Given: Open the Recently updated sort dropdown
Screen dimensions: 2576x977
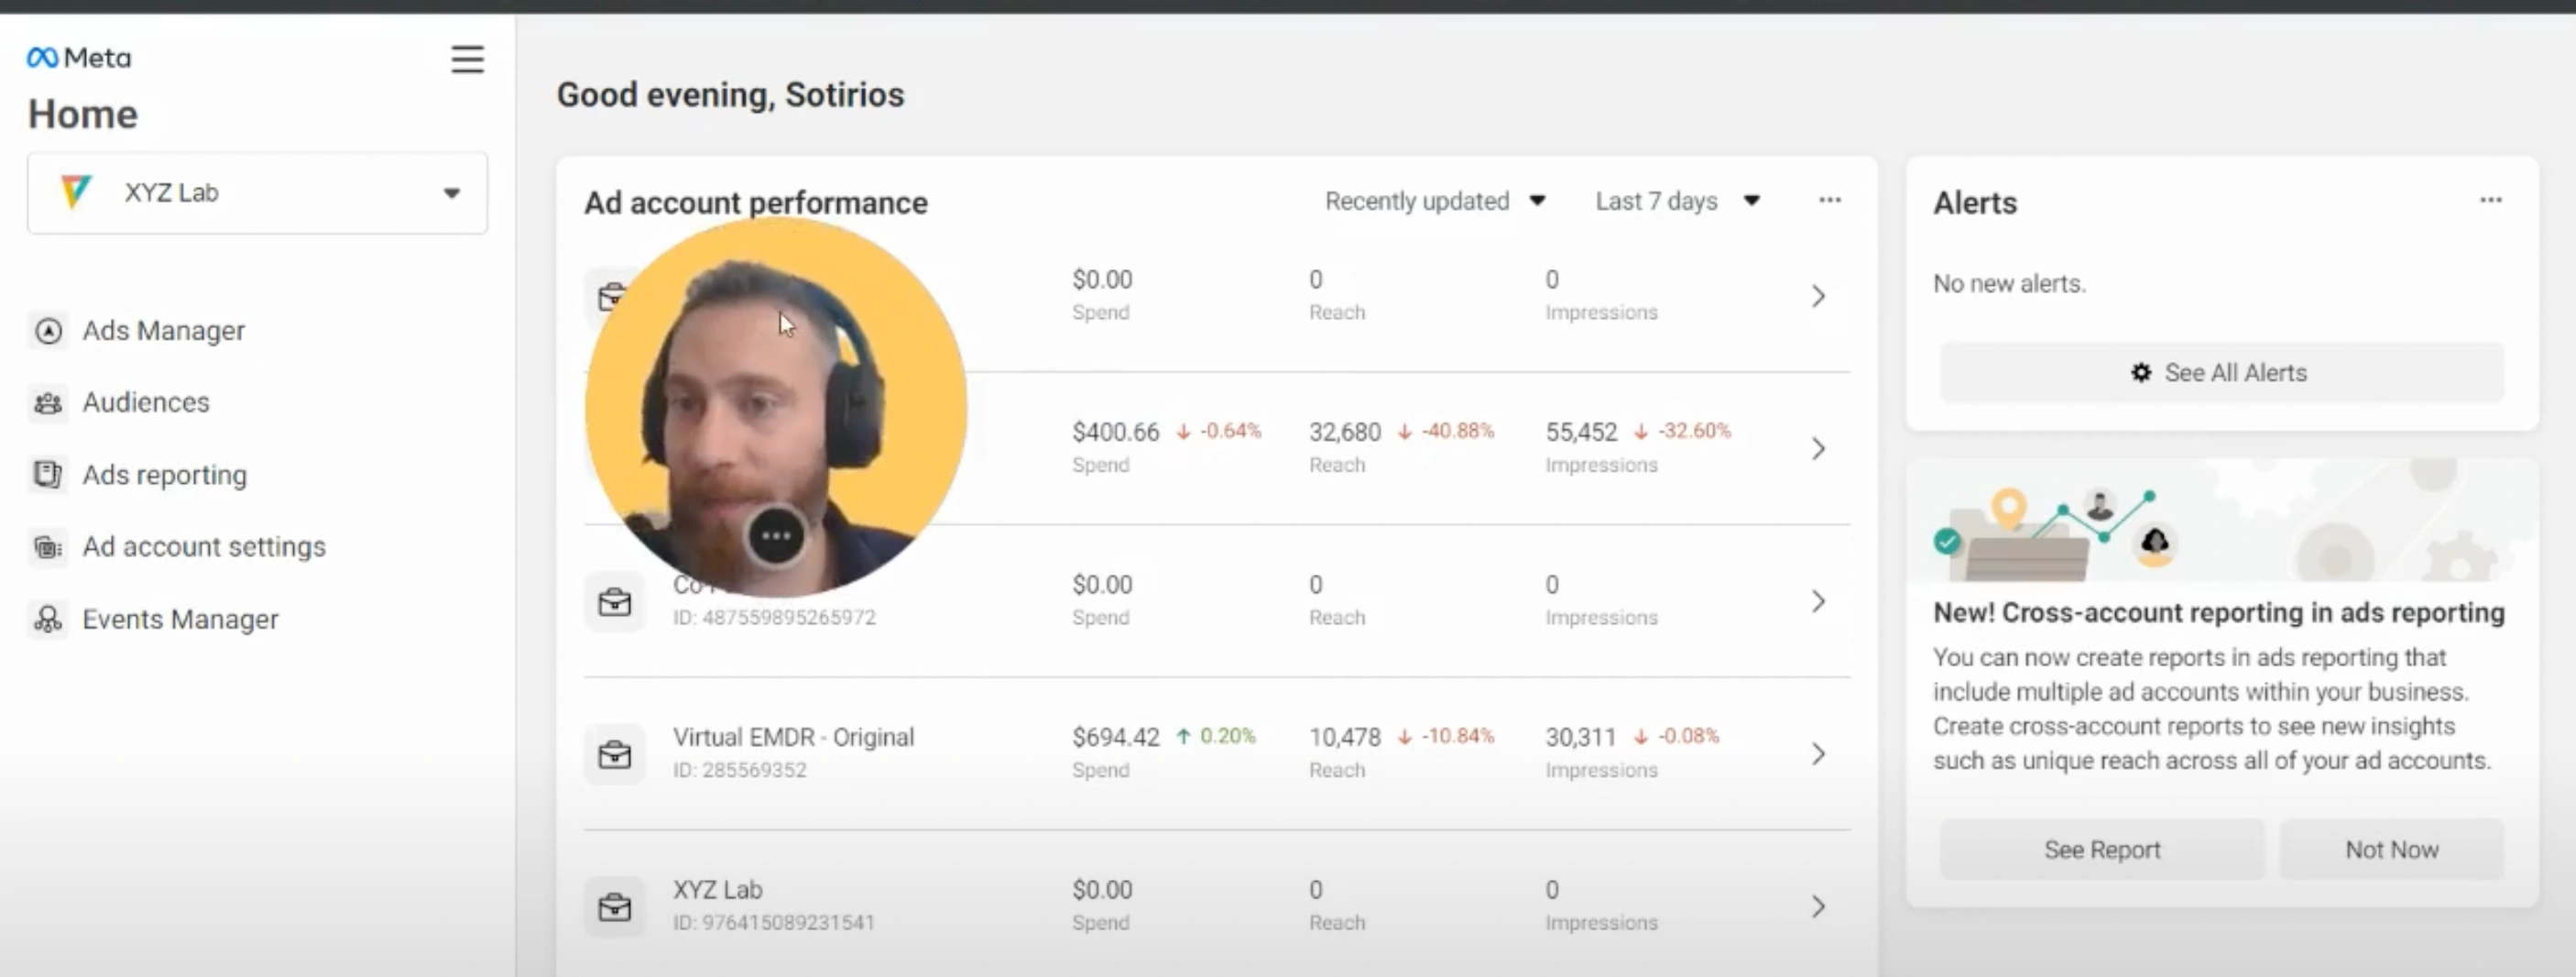Looking at the screenshot, I should [x=1435, y=201].
